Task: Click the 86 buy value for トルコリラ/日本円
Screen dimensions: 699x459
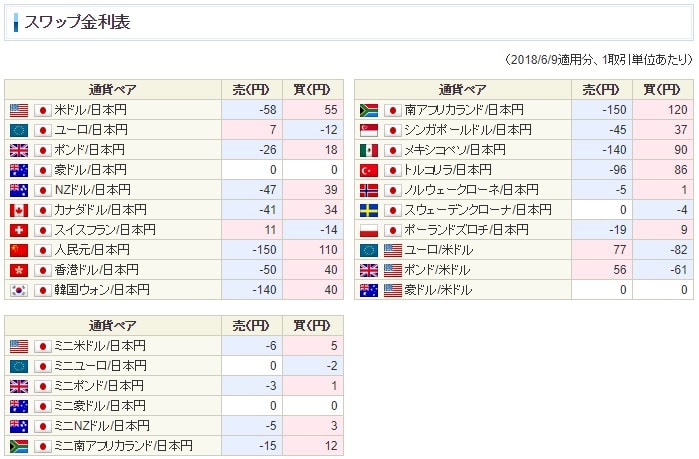Action: pos(681,170)
